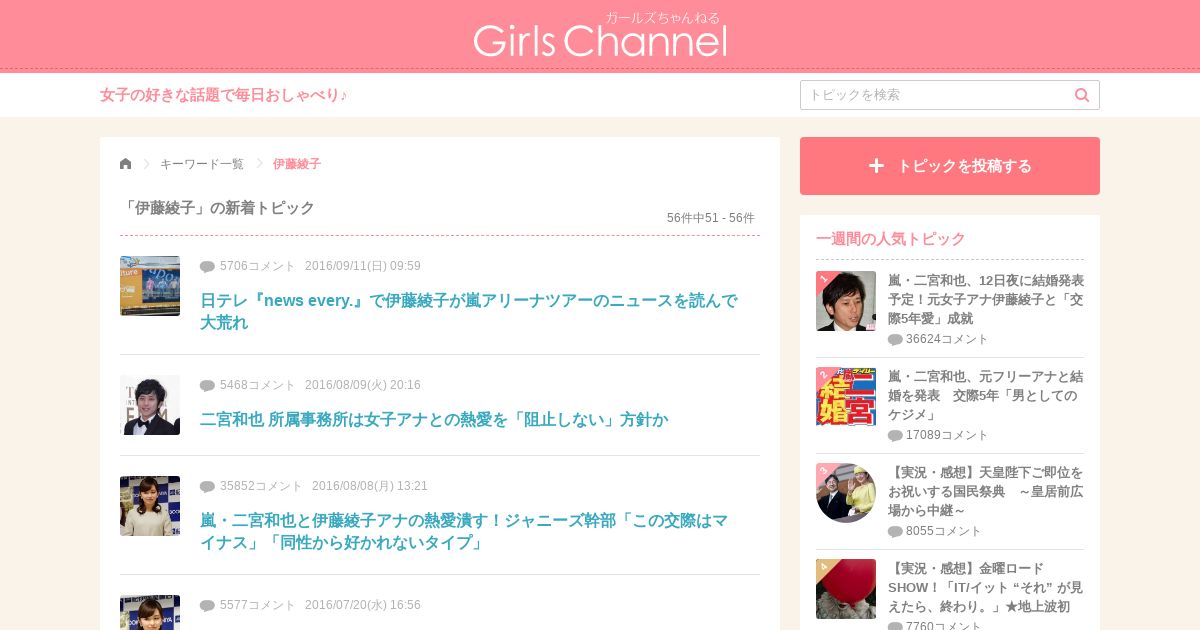Click the Girls Channel logo
Screen dimensions: 1200x630
click(x=600, y=35)
